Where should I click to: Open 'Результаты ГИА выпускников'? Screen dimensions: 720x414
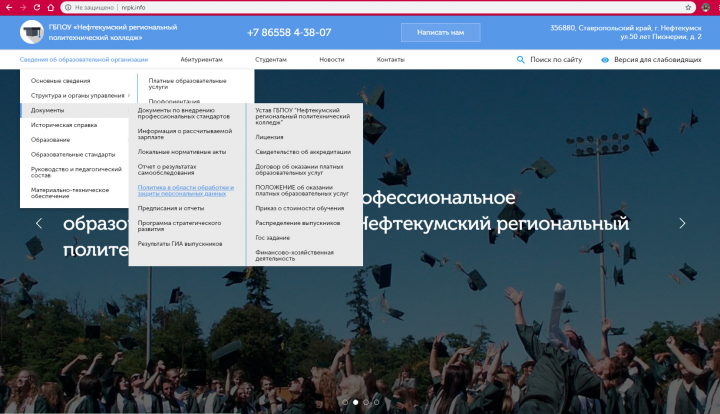click(x=180, y=244)
